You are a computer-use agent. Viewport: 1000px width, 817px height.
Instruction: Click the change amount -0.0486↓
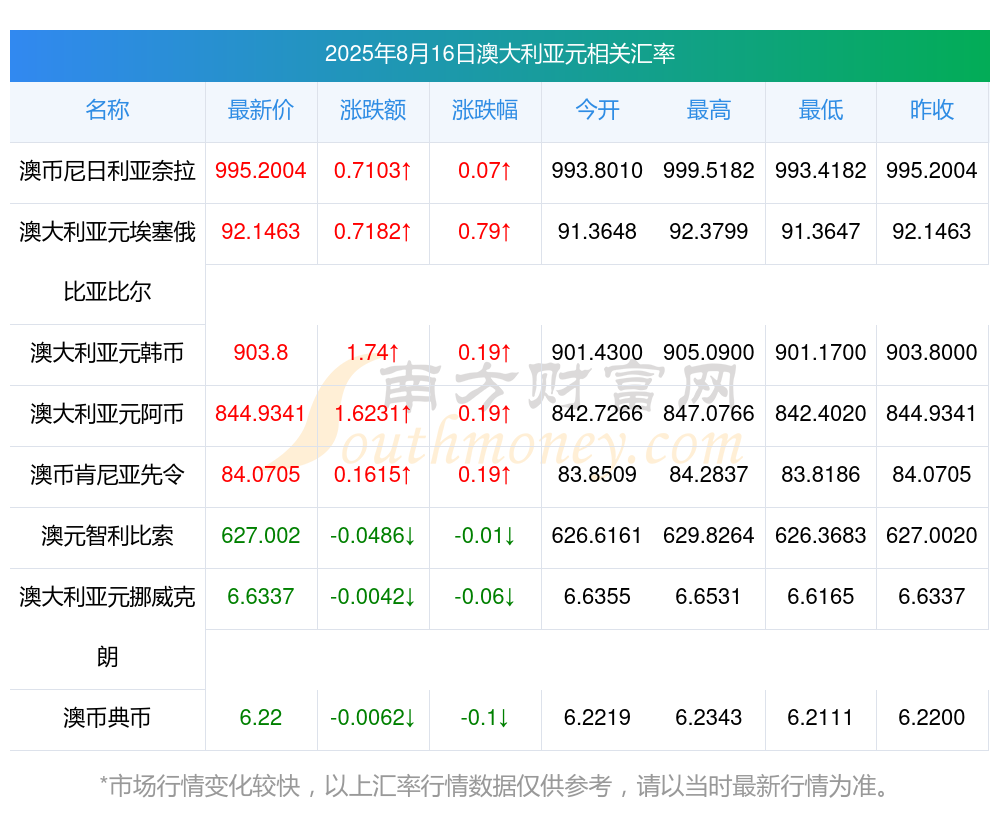(x=373, y=536)
